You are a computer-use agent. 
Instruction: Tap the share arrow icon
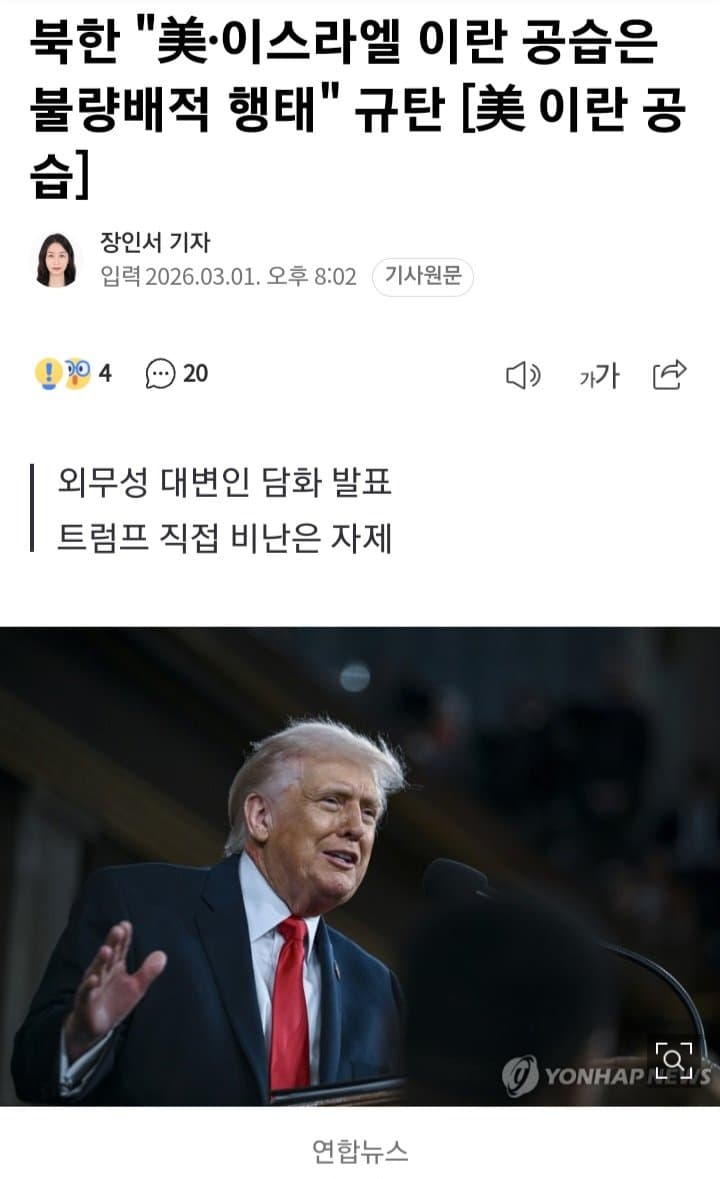tap(669, 374)
